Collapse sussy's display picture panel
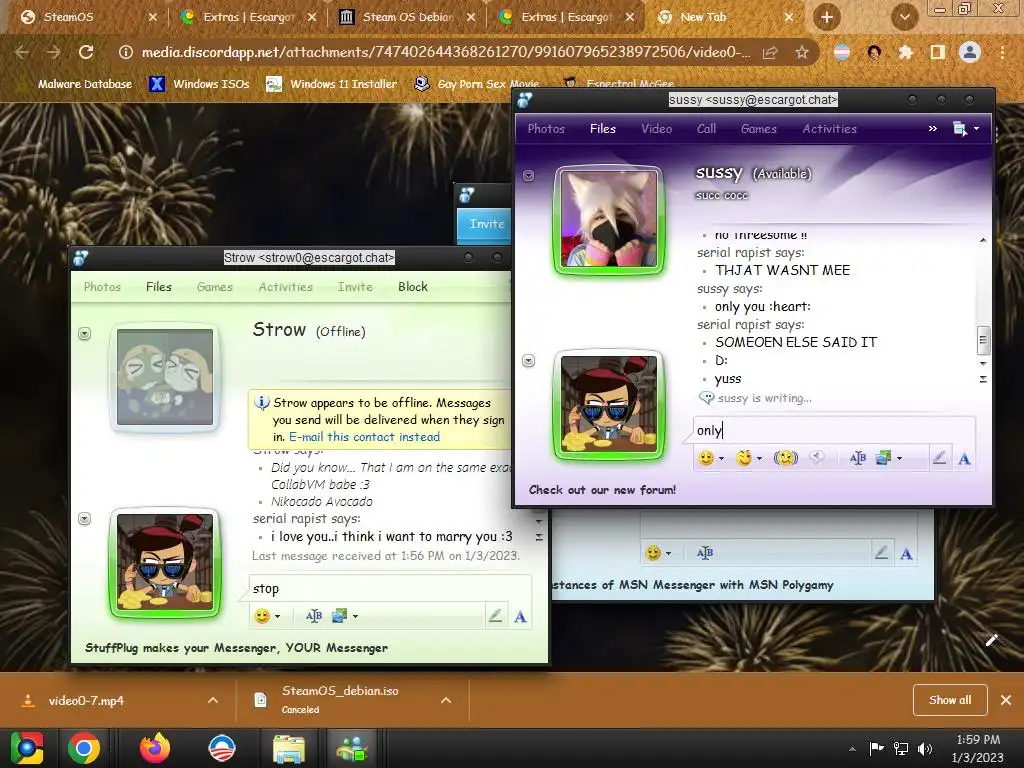This screenshot has height=768, width=1024. [x=528, y=176]
